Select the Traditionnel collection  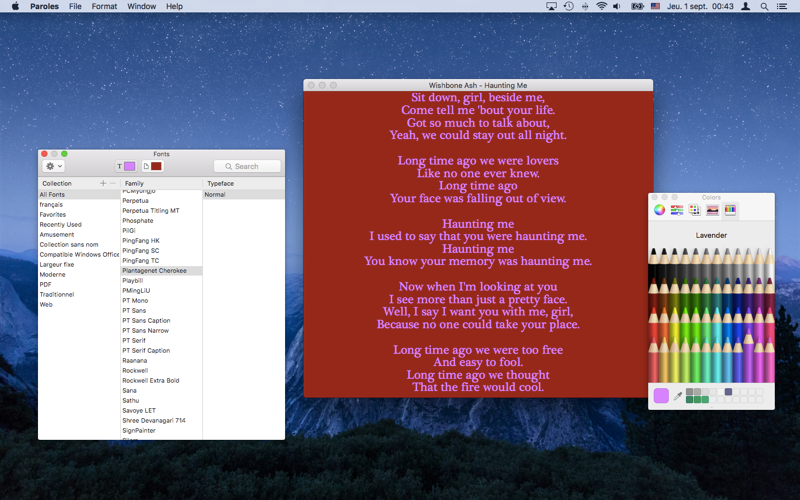tap(79, 294)
